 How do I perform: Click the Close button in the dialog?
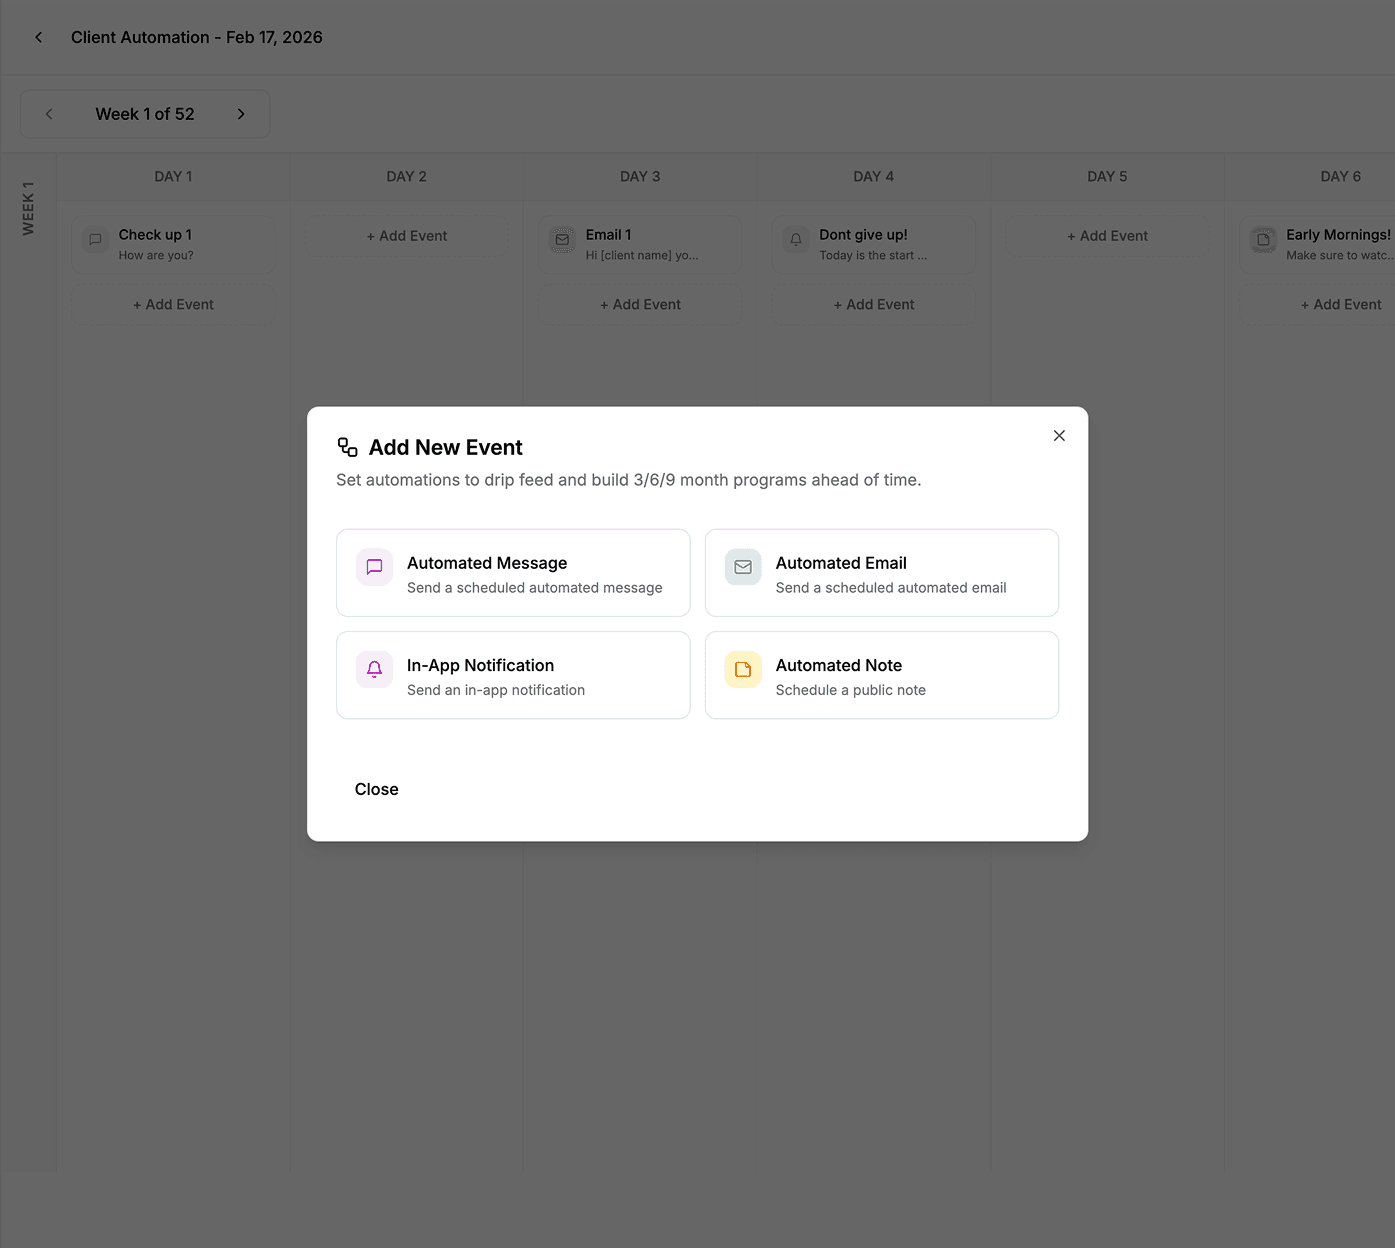(x=377, y=789)
